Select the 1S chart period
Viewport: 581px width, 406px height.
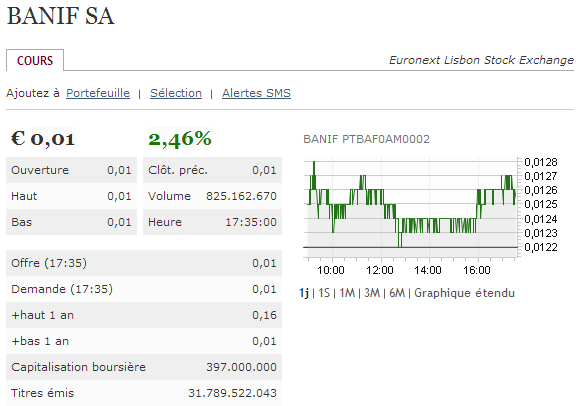click(324, 293)
